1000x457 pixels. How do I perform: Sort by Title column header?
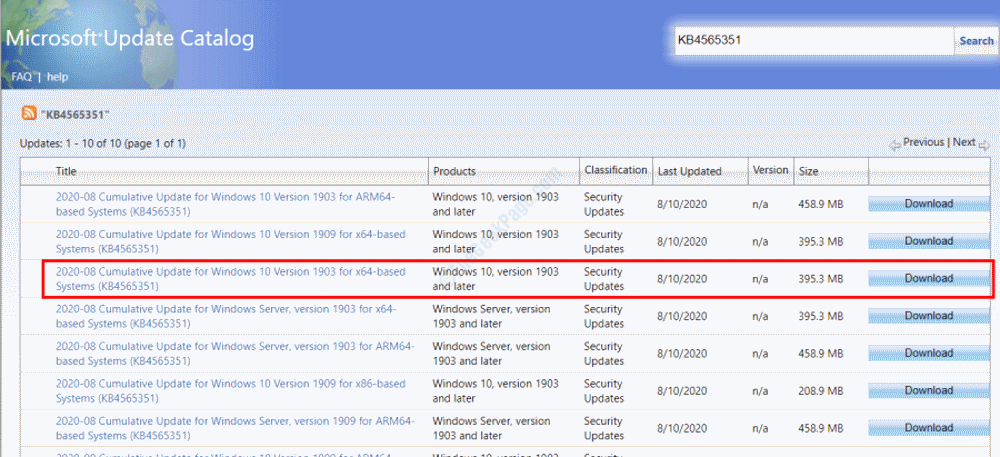click(x=66, y=171)
